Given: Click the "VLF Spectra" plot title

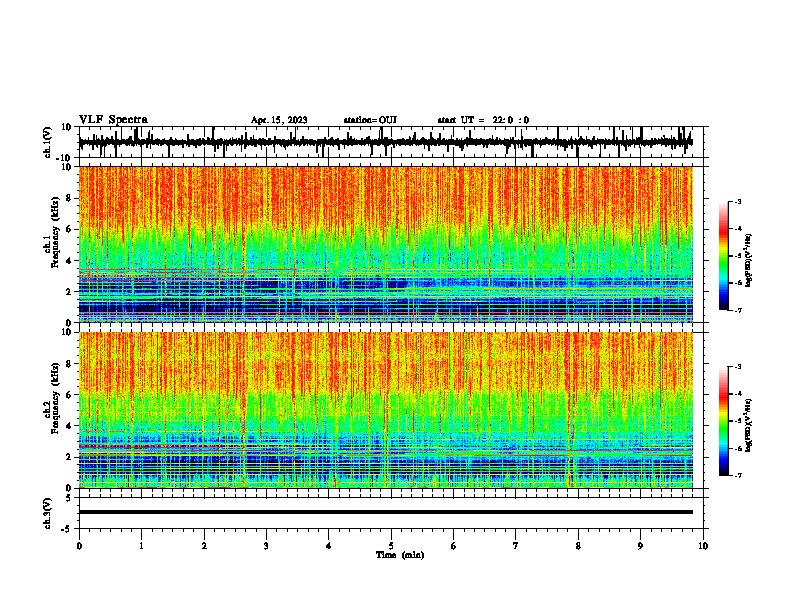Looking at the screenshot, I should tap(113, 120).
